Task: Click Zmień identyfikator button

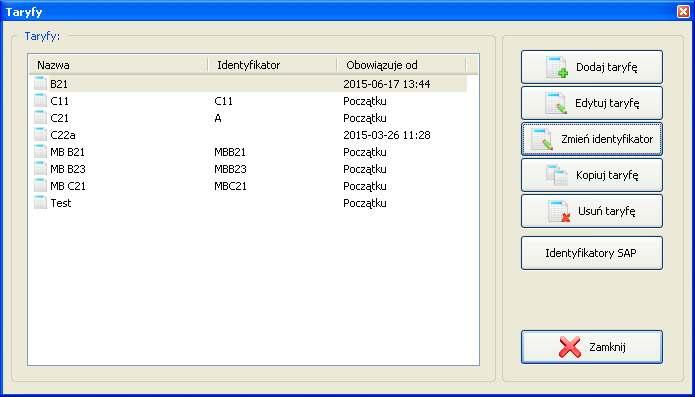Action: click(x=592, y=139)
